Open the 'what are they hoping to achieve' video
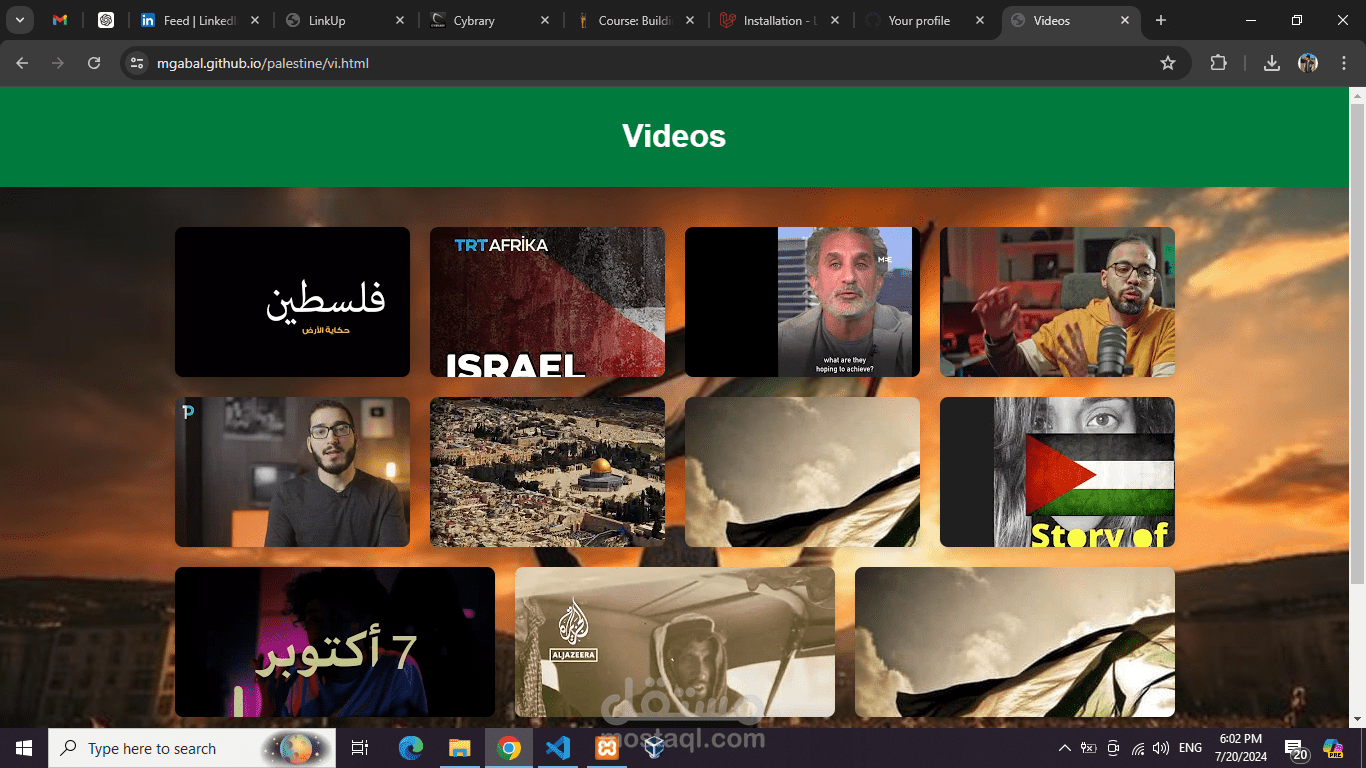This screenshot has height=768, width=1366. [802, 302]
